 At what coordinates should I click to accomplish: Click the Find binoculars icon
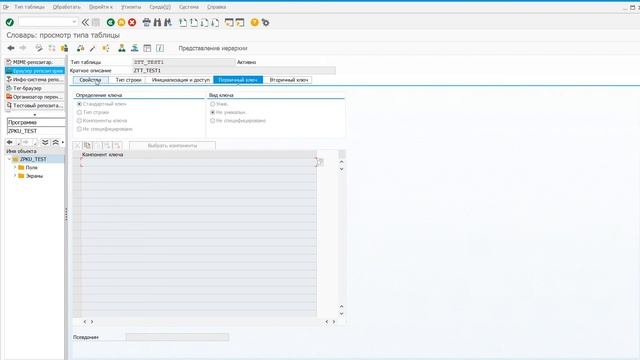[157, 22]
